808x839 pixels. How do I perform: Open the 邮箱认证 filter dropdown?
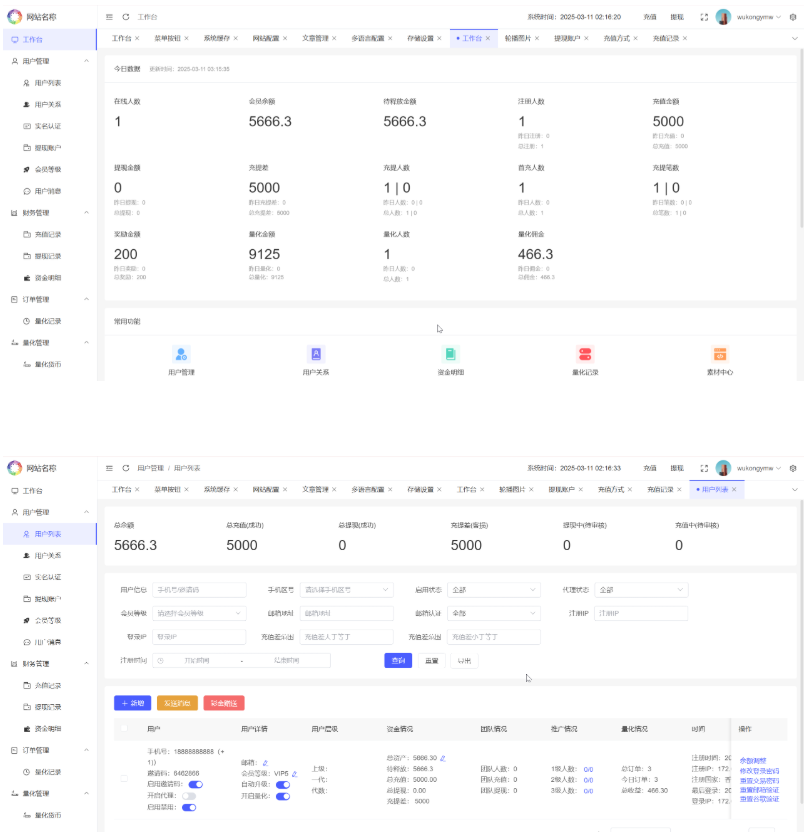tap(494, 613)
